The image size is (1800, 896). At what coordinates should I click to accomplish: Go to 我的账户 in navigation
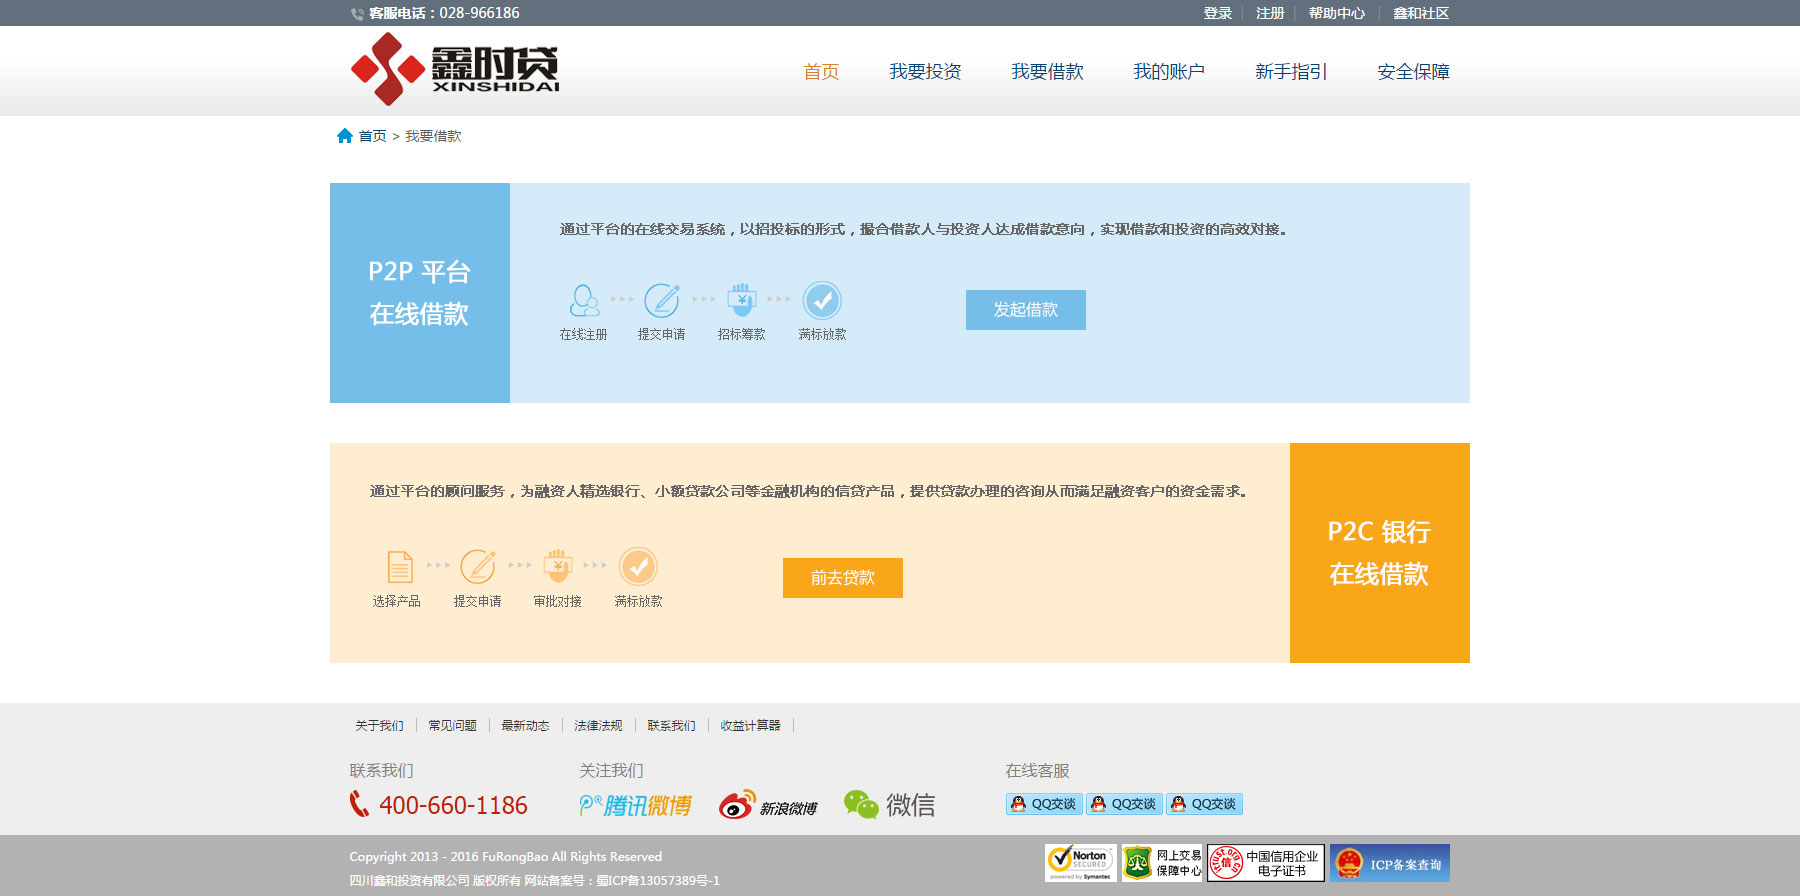tap(1168, 72)
